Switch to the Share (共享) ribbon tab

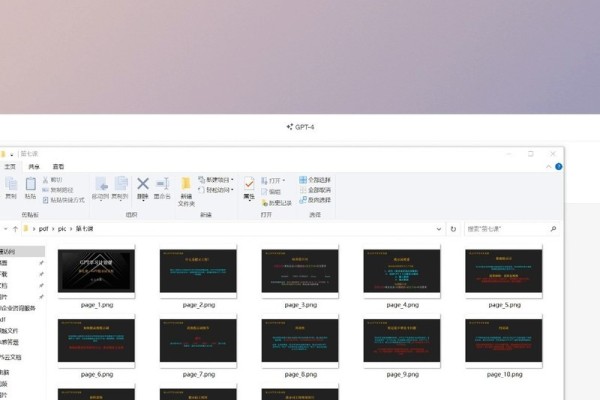34,167
